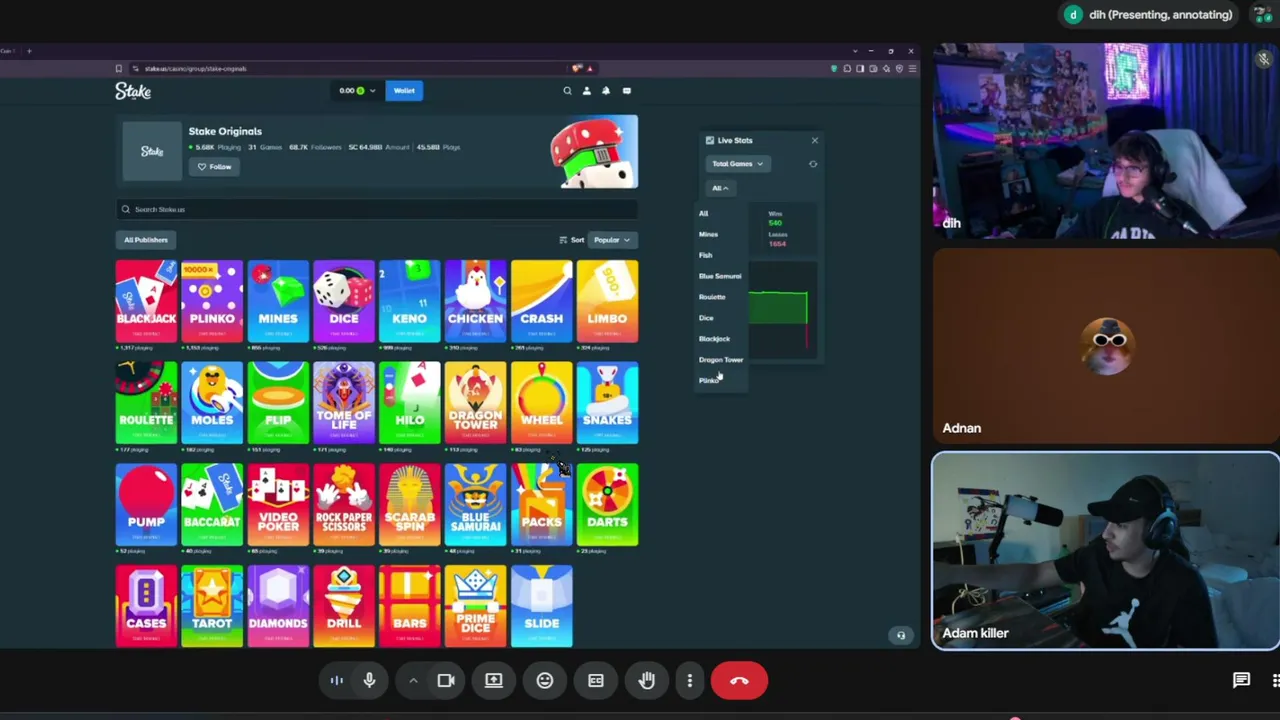Open the All Publishers filter
Viewport: 1280px width, 720px height.
click(146, 240)
